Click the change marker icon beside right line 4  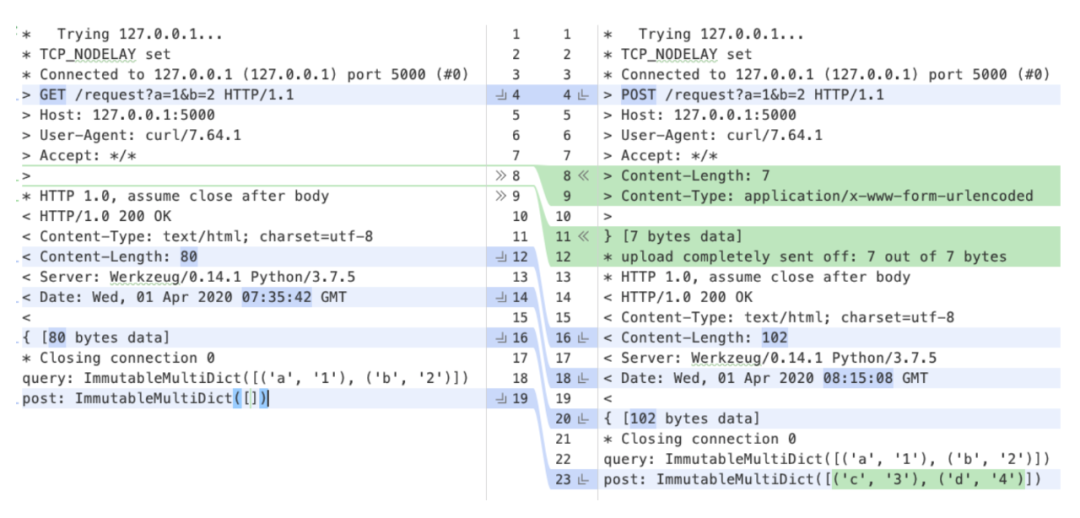581,95
